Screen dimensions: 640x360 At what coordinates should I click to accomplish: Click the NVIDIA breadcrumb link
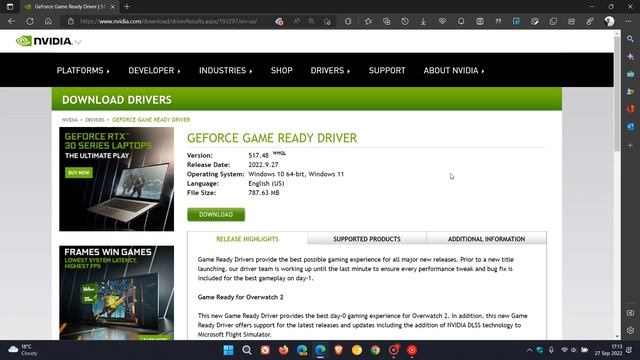click(x=69, y=120)
